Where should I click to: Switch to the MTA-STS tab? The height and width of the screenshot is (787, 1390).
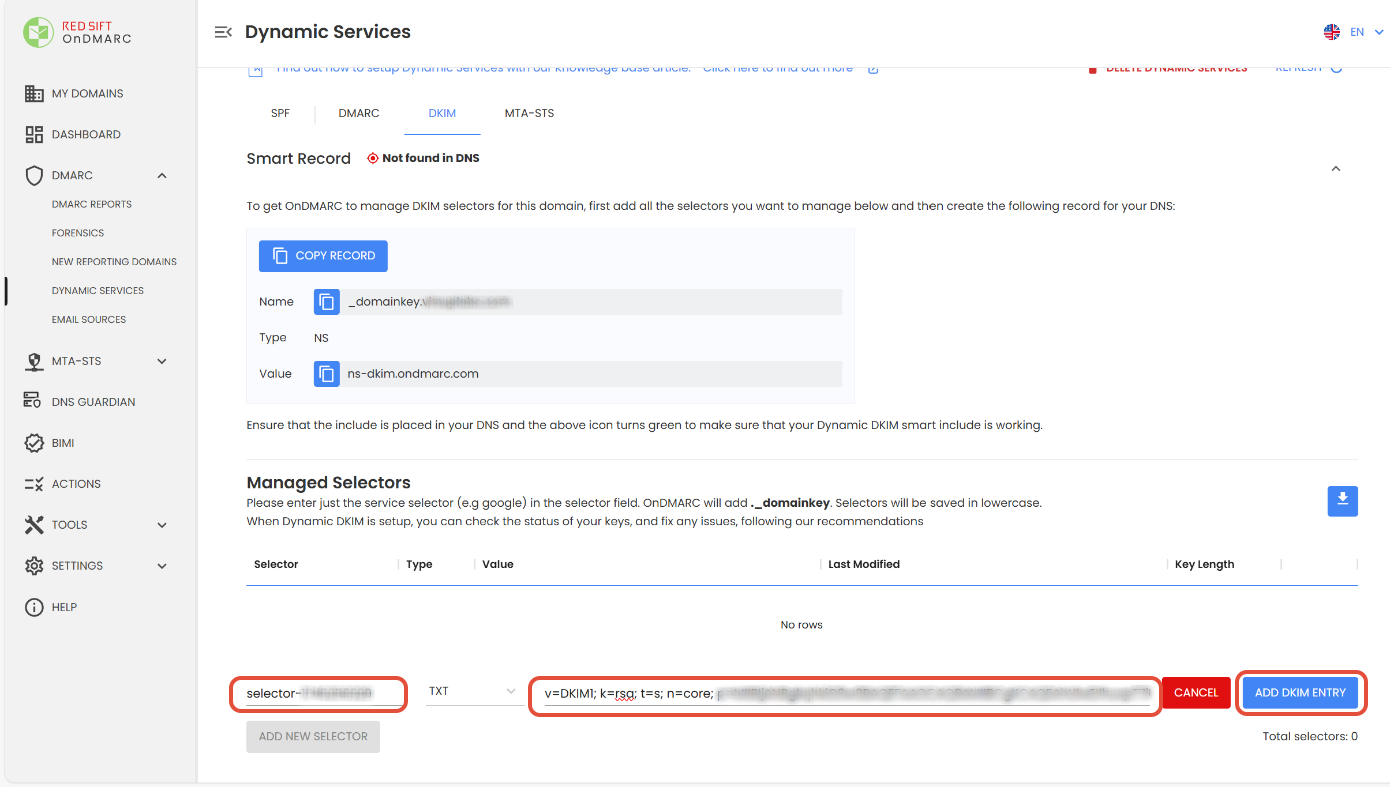[x=529, y=113]
